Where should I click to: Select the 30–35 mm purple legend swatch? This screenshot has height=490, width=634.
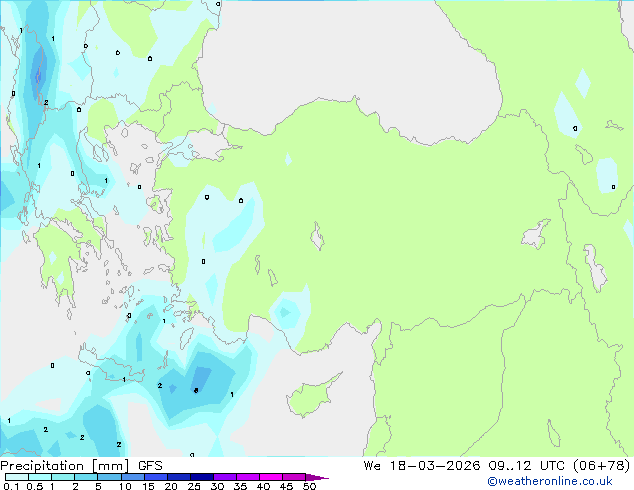[x=225, y=477]
